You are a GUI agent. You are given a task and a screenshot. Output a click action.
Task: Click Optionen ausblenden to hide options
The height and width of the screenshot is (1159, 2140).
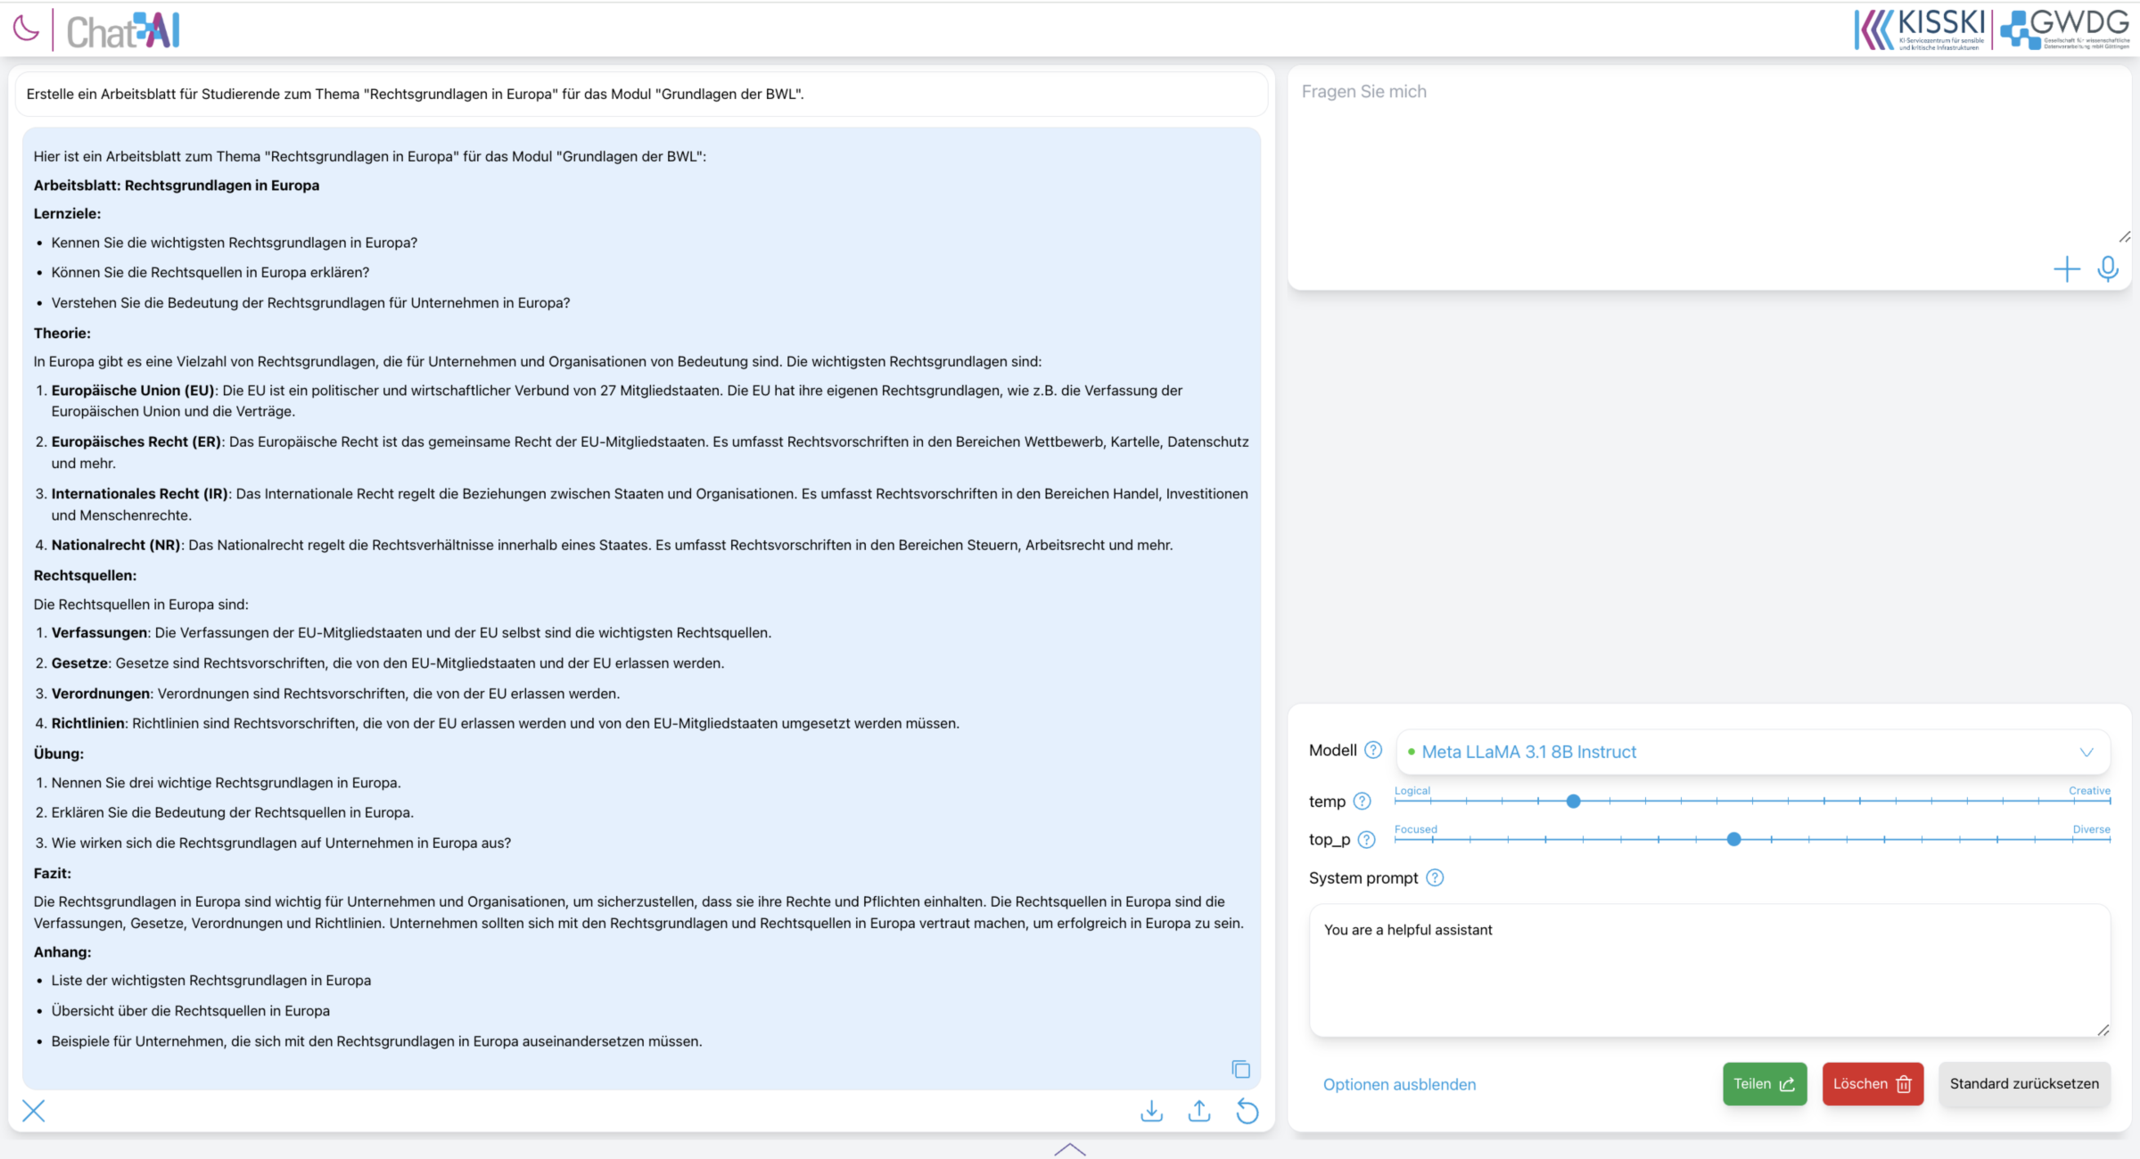(x=1400, y=1083)
